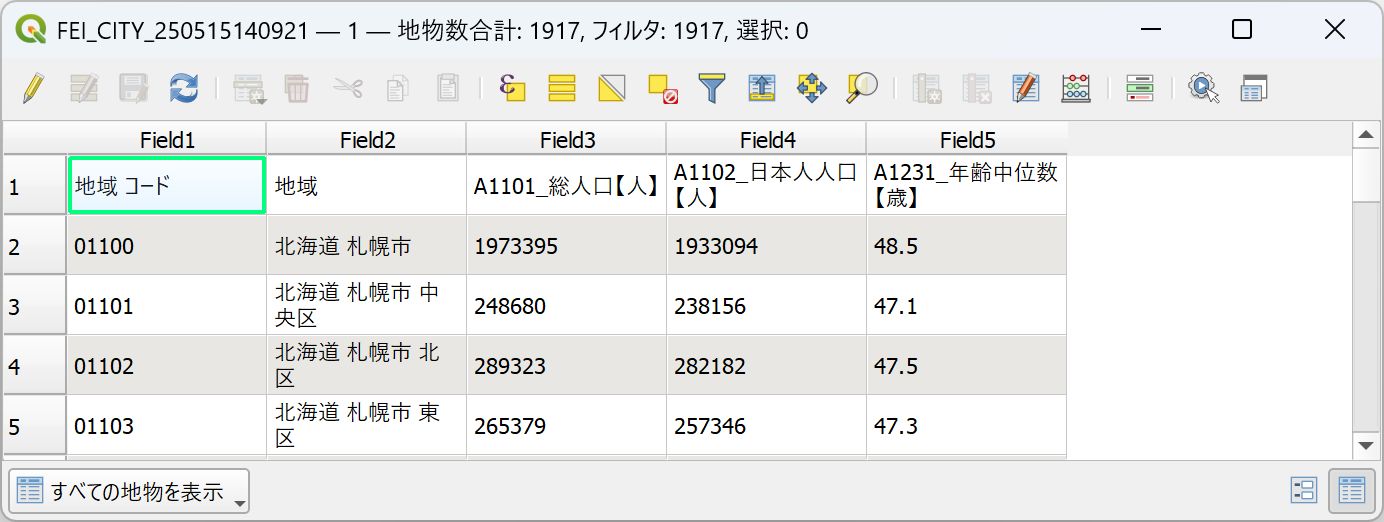Click the 265379 cell

tap(567, 425)
